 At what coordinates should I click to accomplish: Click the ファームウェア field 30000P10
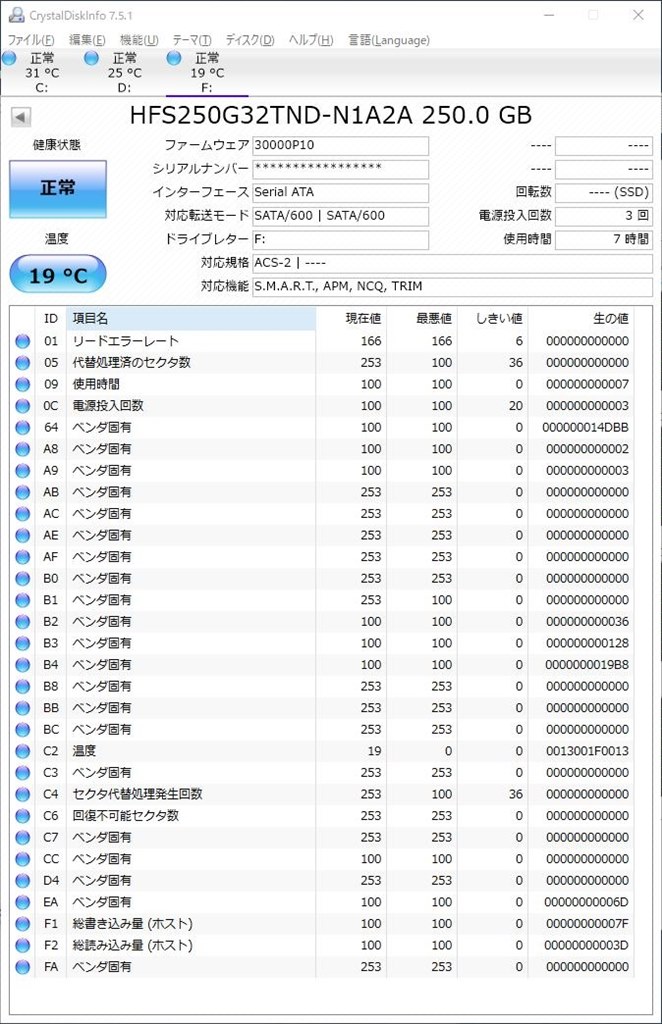pyautogui.click(x=340, y=146)
